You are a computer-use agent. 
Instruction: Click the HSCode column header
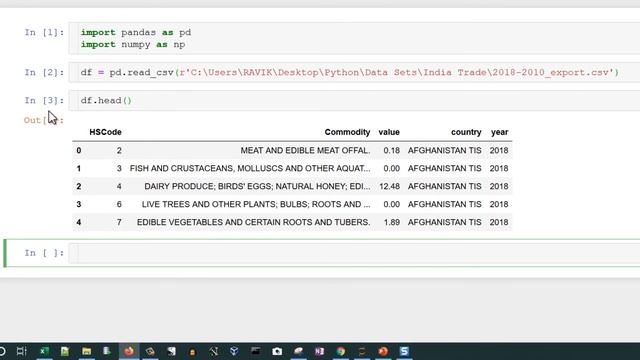(x=105, y=132)
